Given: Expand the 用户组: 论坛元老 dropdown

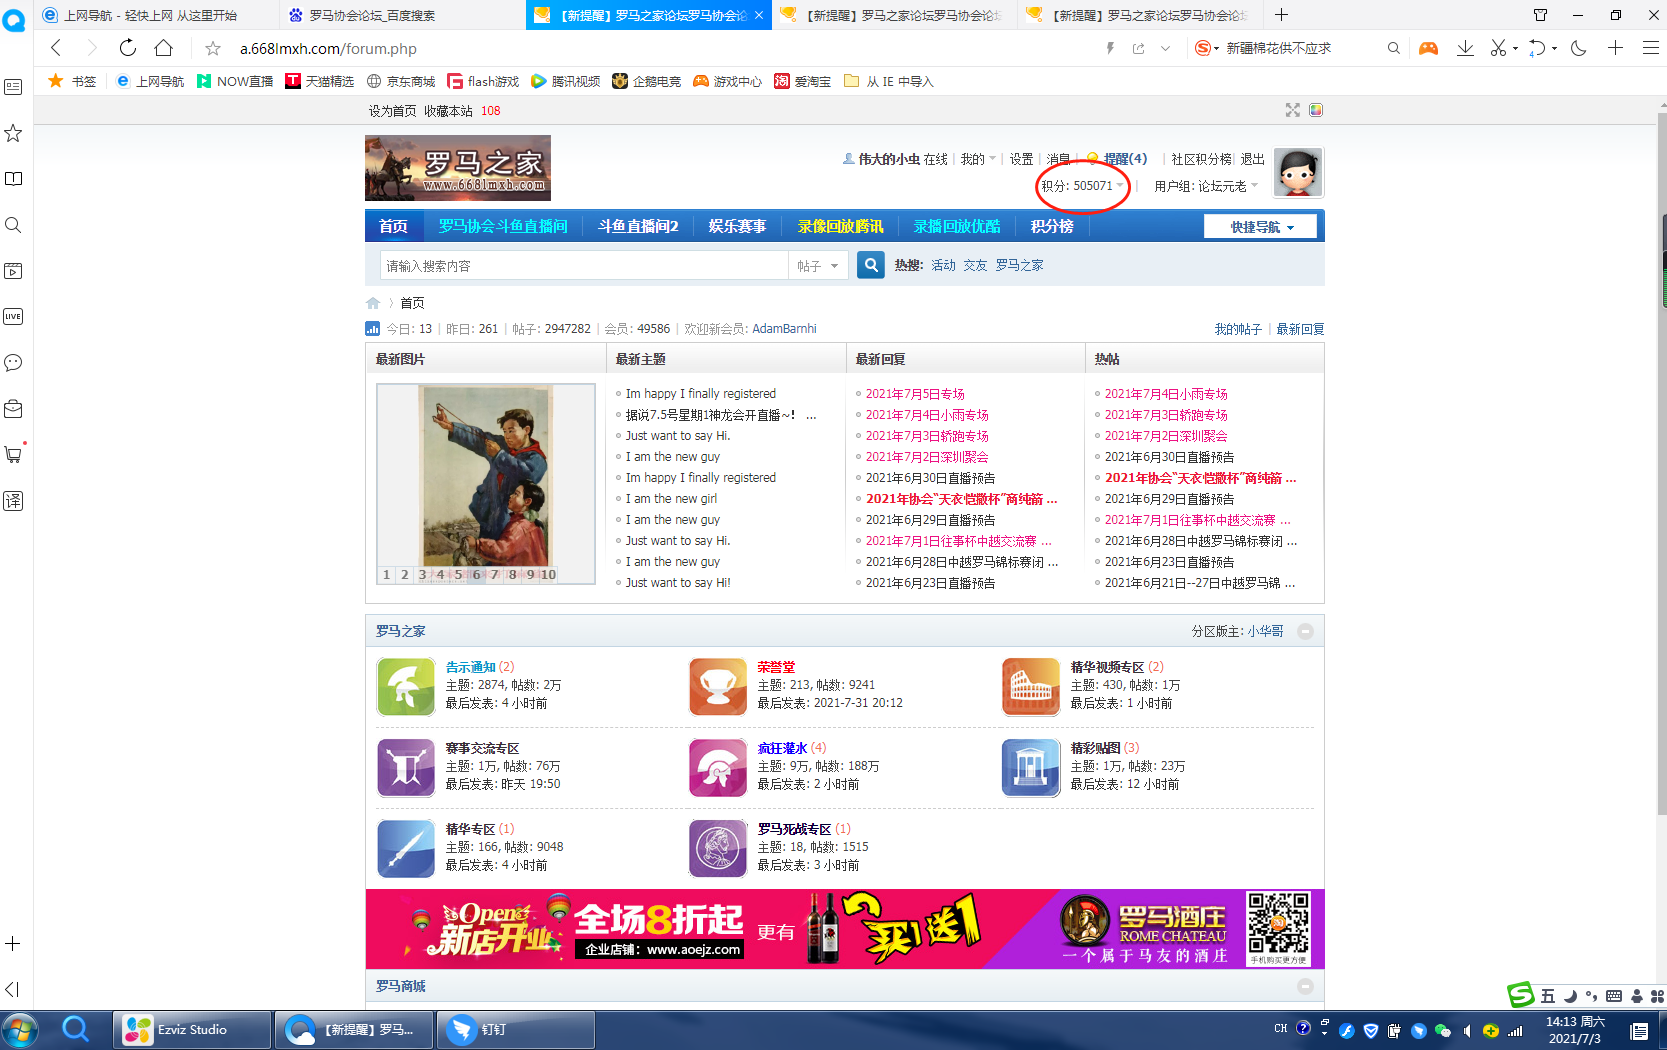Looking at the screenshot, I should (1205, 186).
